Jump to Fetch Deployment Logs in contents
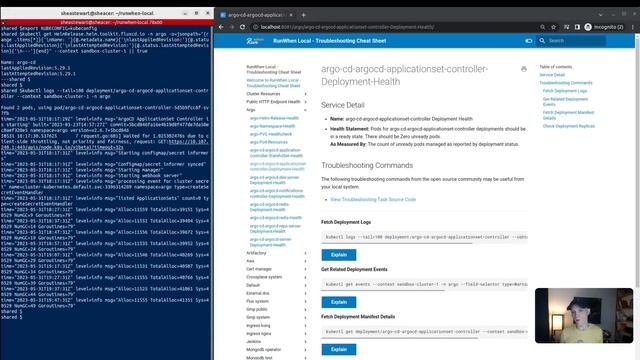This screenshot has height=360, width=640. point(565,91)
